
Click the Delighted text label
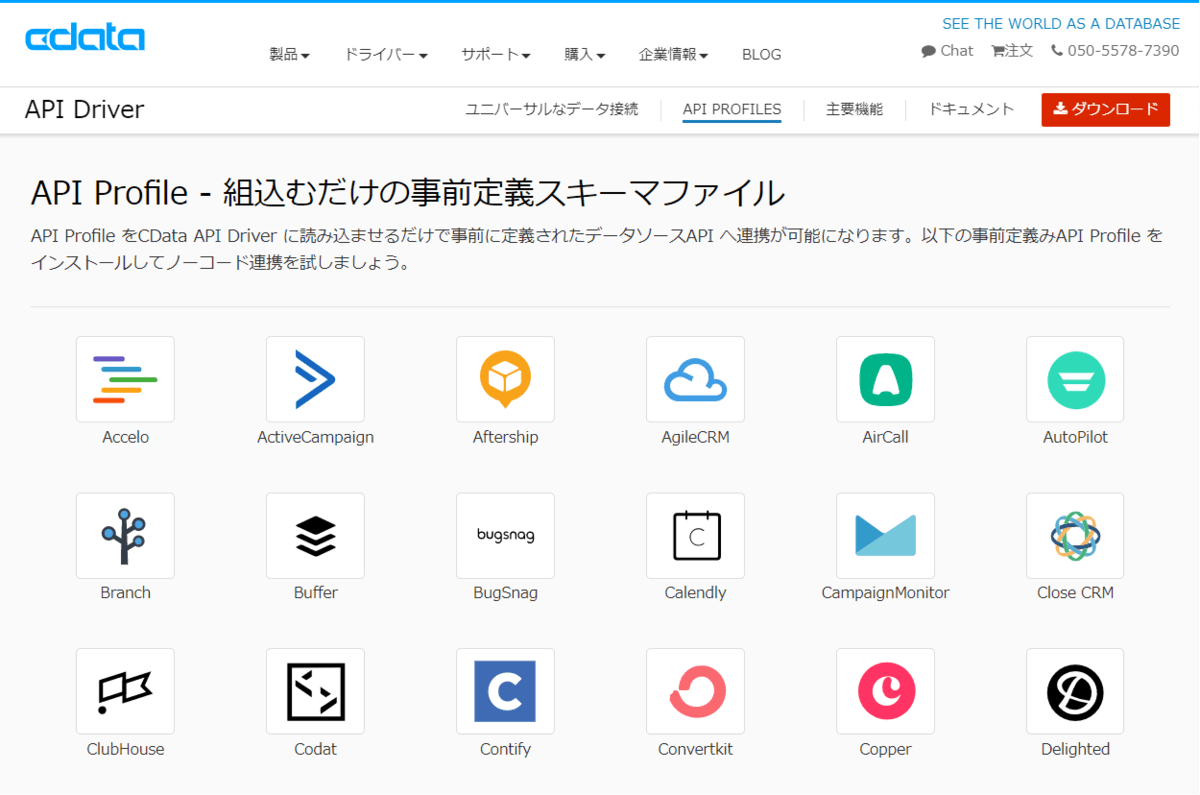point(1075,749)
